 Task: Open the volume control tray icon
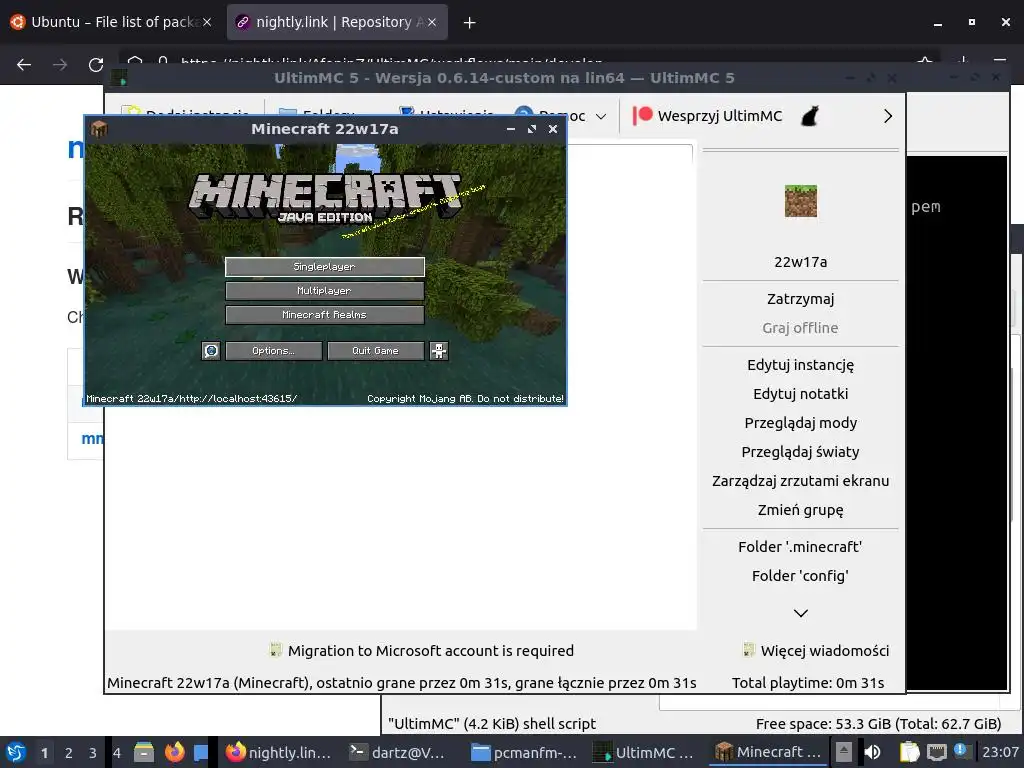pyautogui.click(x=872, y=752)
